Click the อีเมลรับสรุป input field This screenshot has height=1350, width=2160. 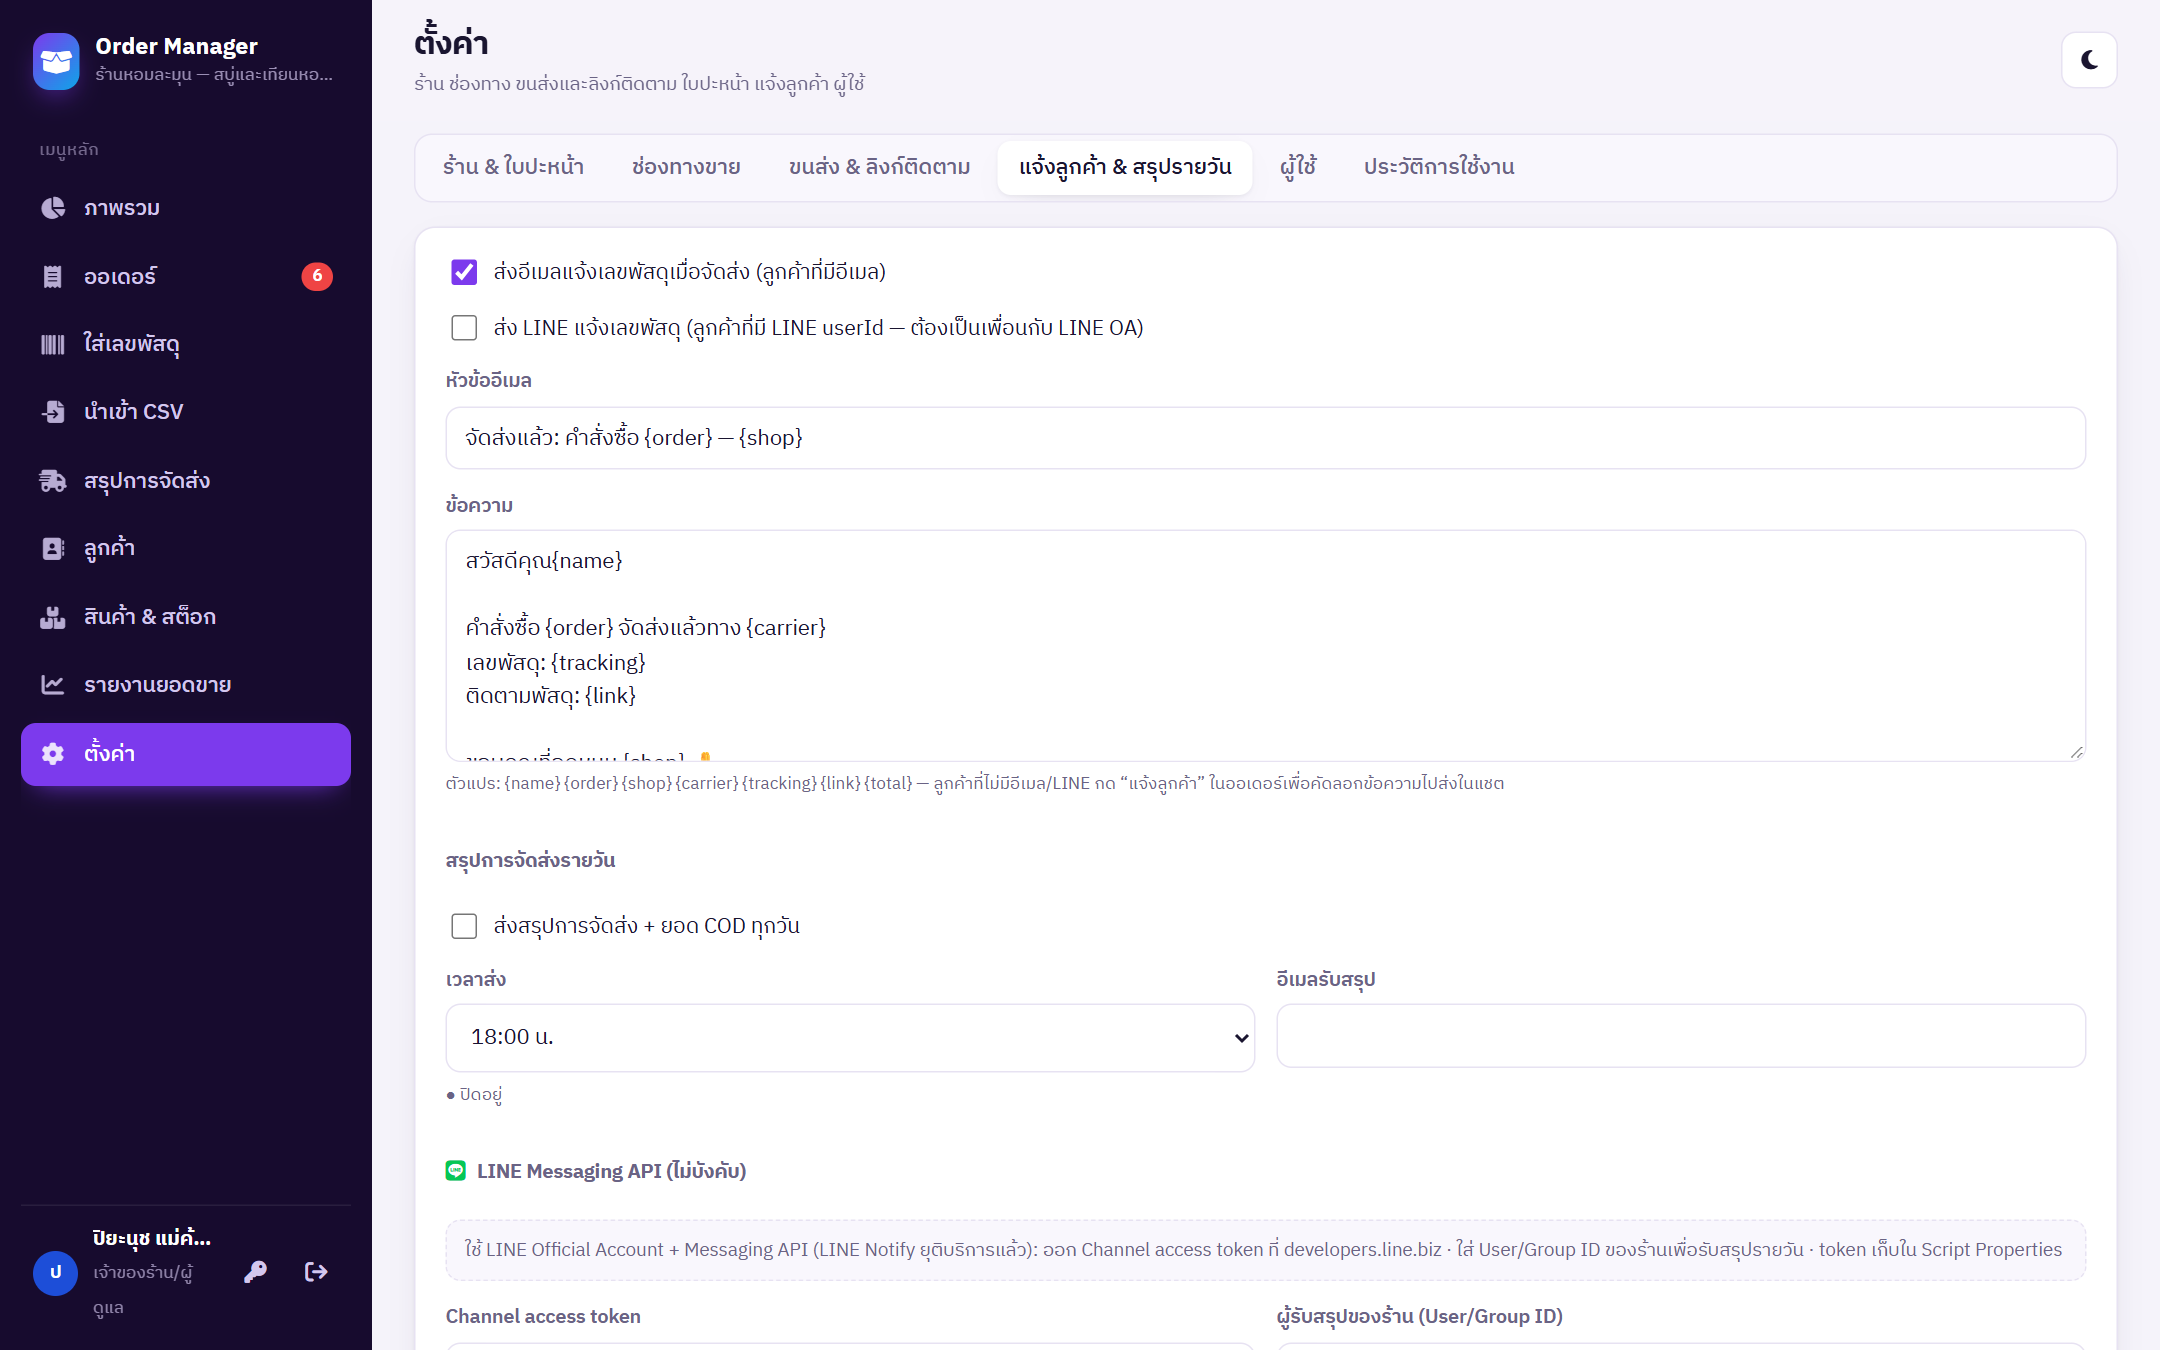click(1681, 1036)
